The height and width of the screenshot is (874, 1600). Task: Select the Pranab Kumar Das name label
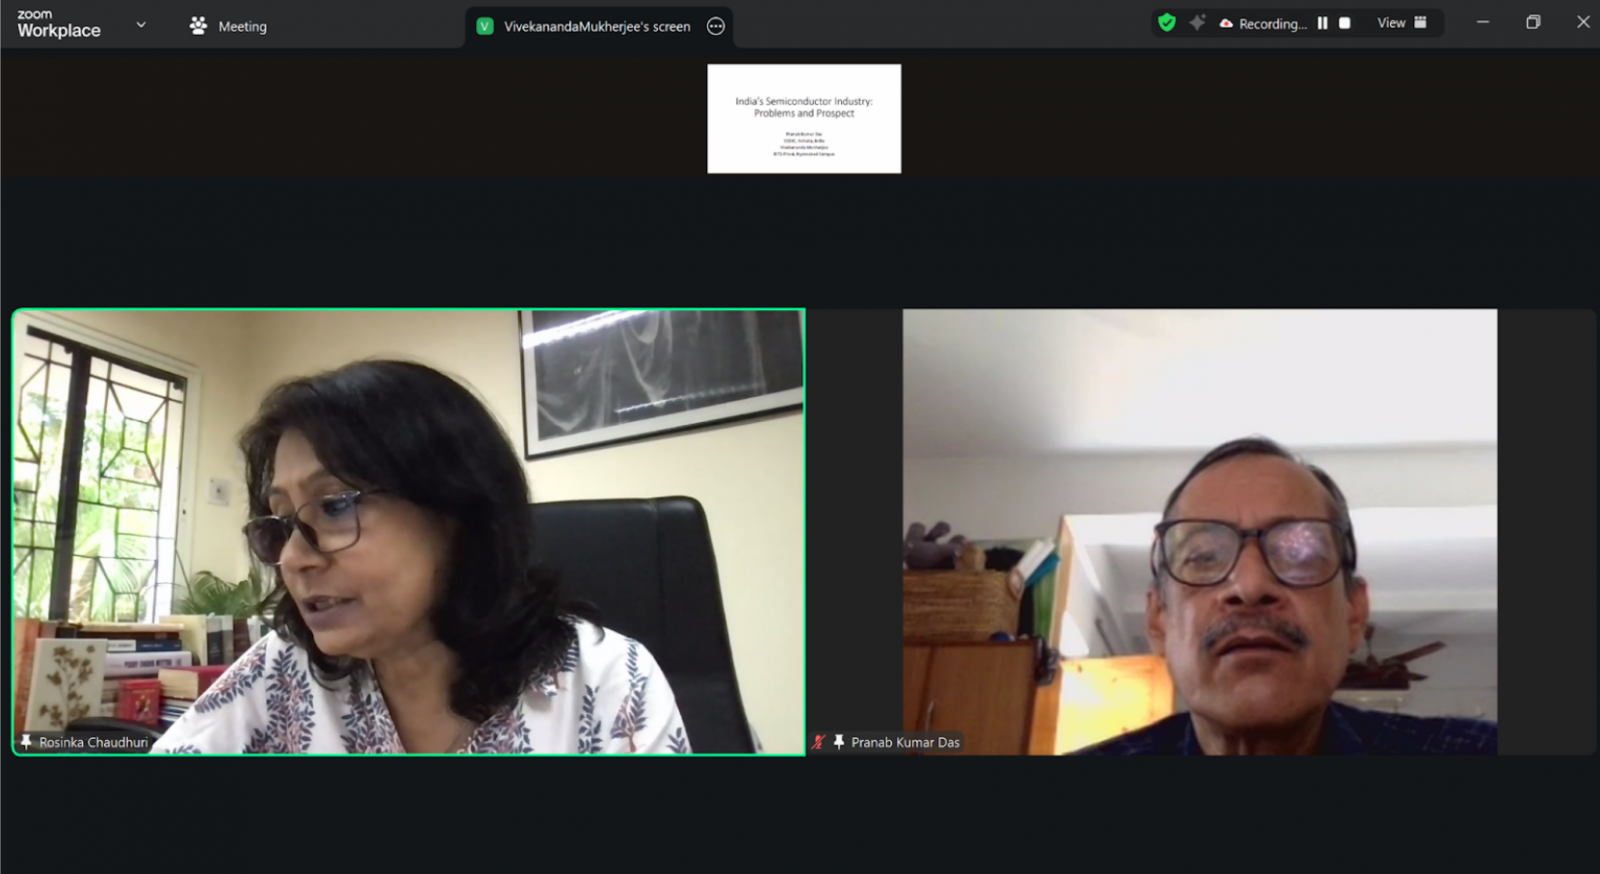(x=905, y=742)
